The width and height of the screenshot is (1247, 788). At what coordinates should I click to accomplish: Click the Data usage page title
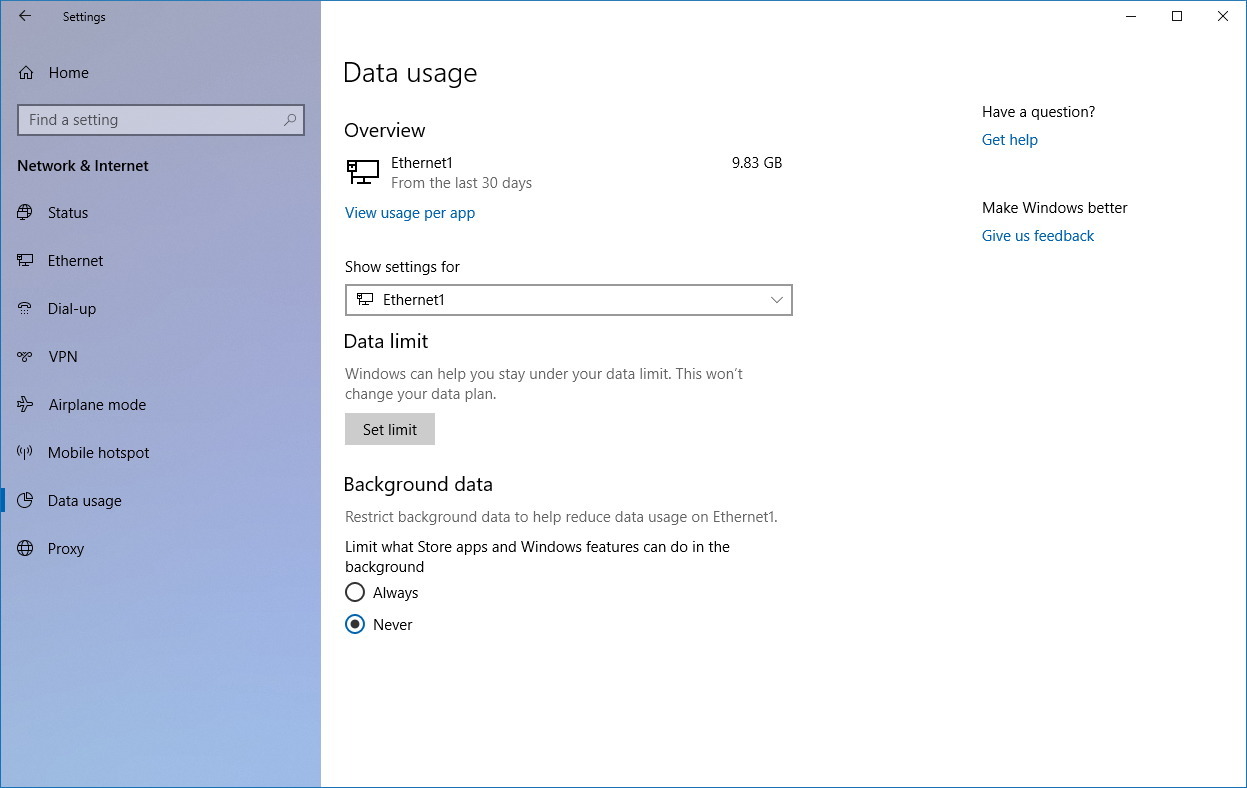[x=410, y=73]
